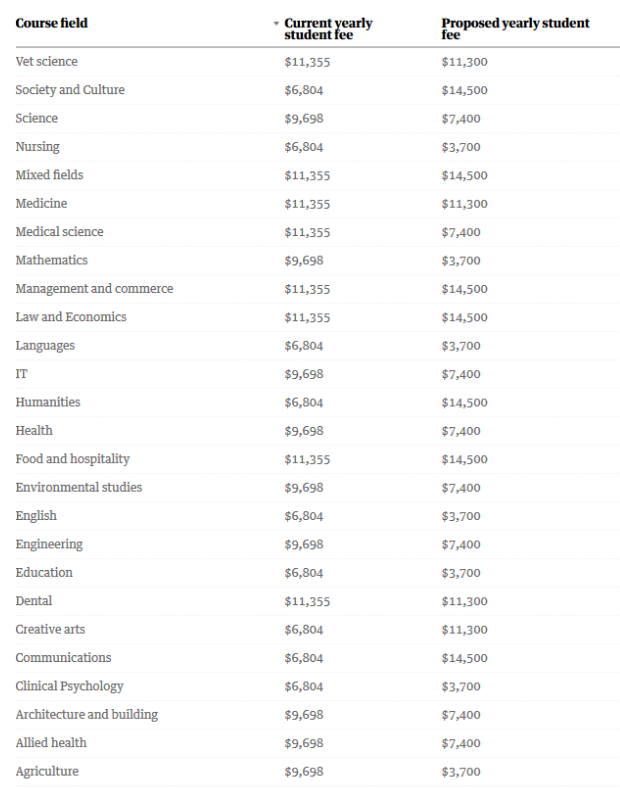Click the Agriculture course field
This screenshot has width=620, height=788.
click(x=47, y=772)
